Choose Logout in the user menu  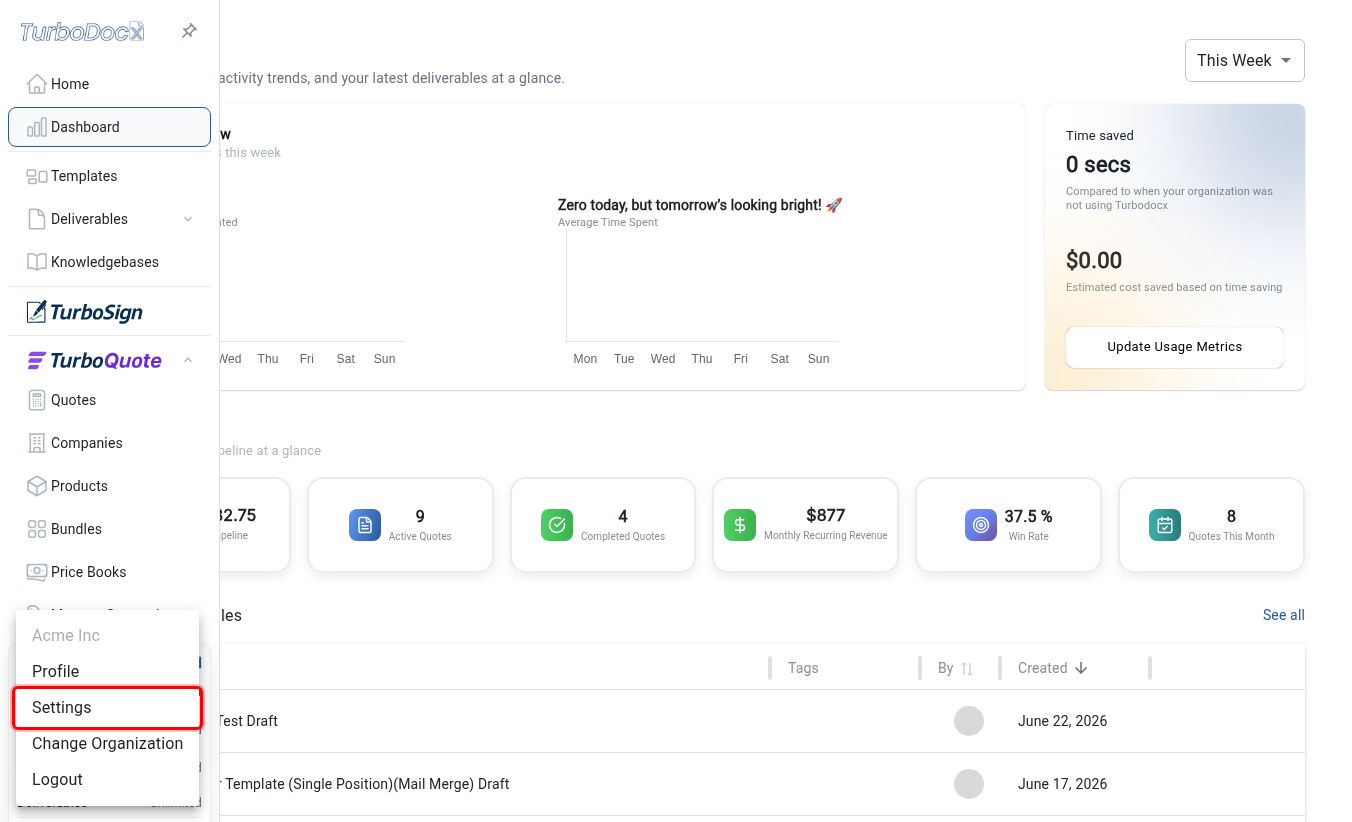[108, 780]
